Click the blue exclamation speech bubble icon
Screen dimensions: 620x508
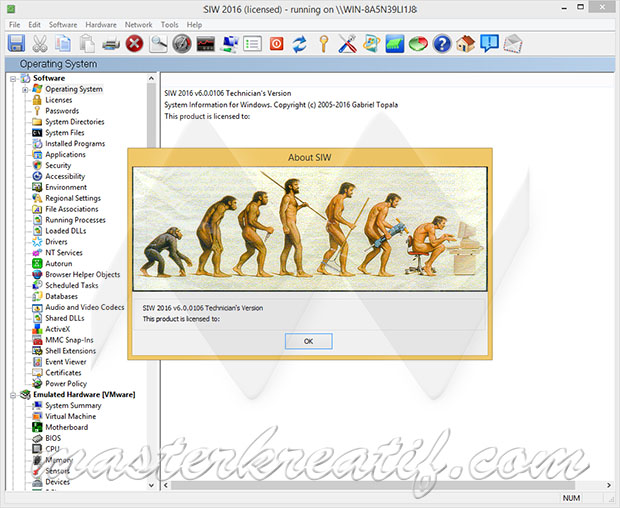click(x=490, y=43)
